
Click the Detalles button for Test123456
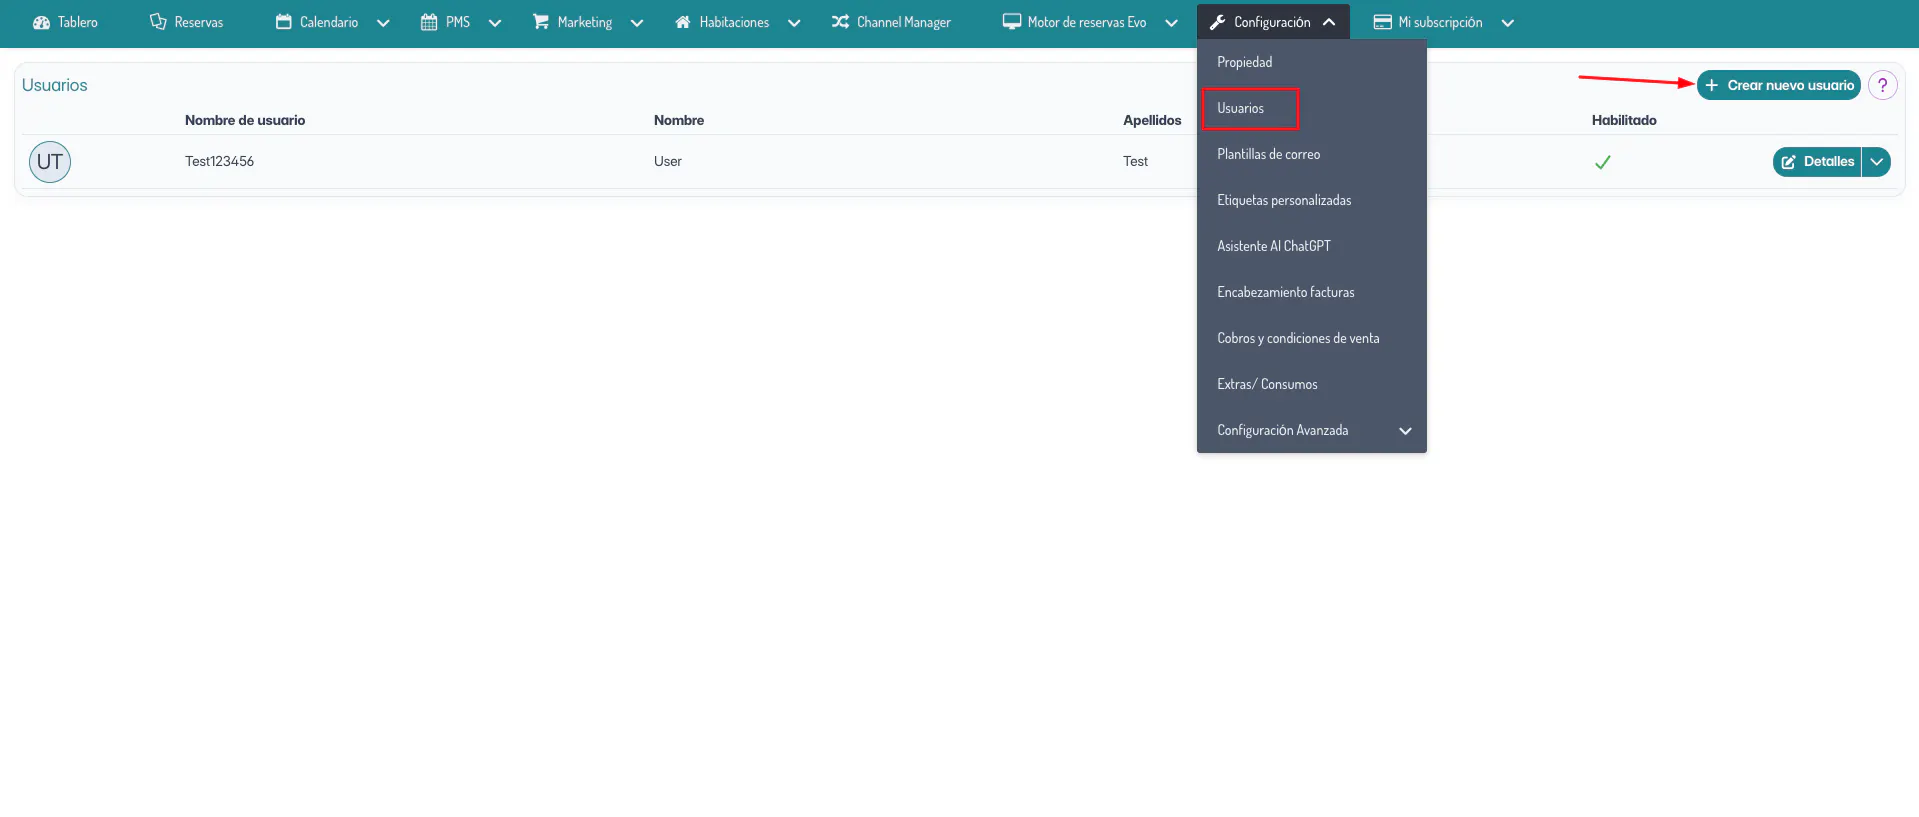point(1817,161)
